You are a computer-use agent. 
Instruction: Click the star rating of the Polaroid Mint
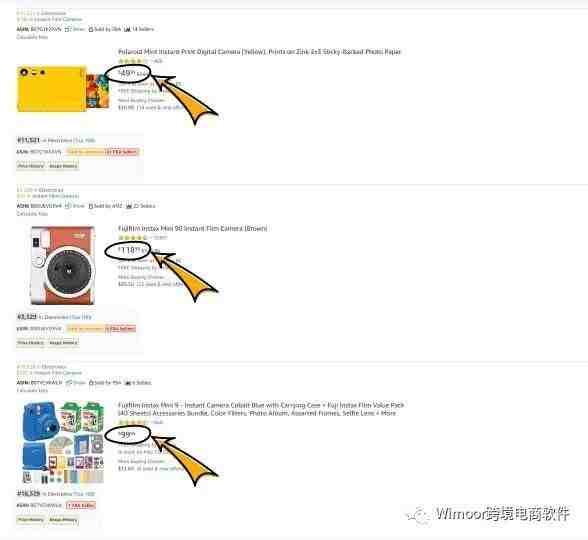point(133,61)
